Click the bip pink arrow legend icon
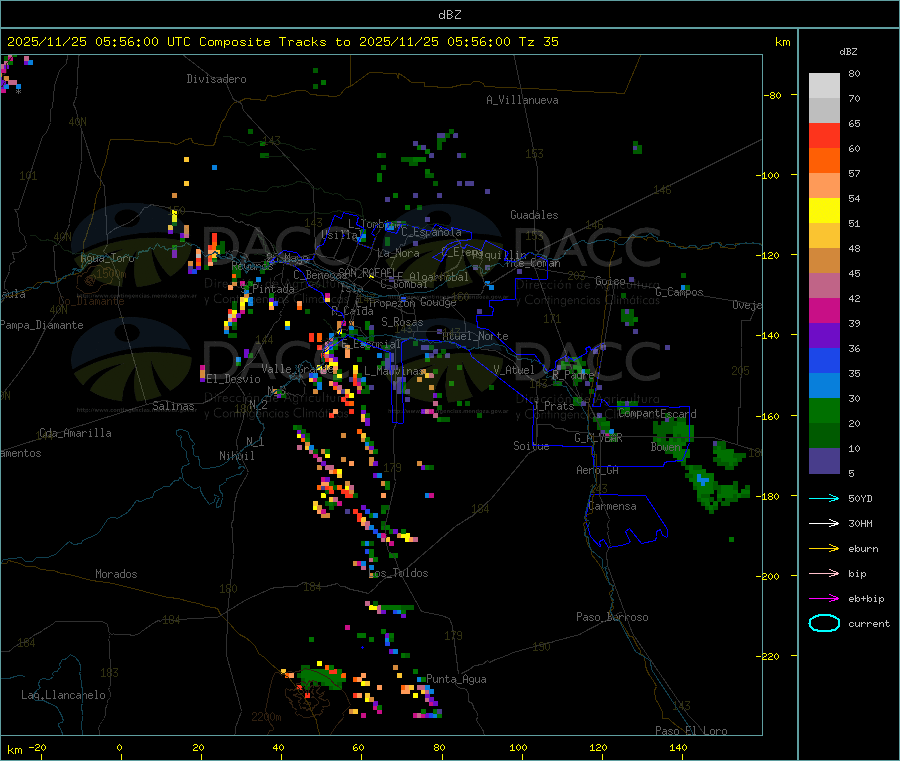The width and height of the screenshot is (900, 761). pos(824,573)
